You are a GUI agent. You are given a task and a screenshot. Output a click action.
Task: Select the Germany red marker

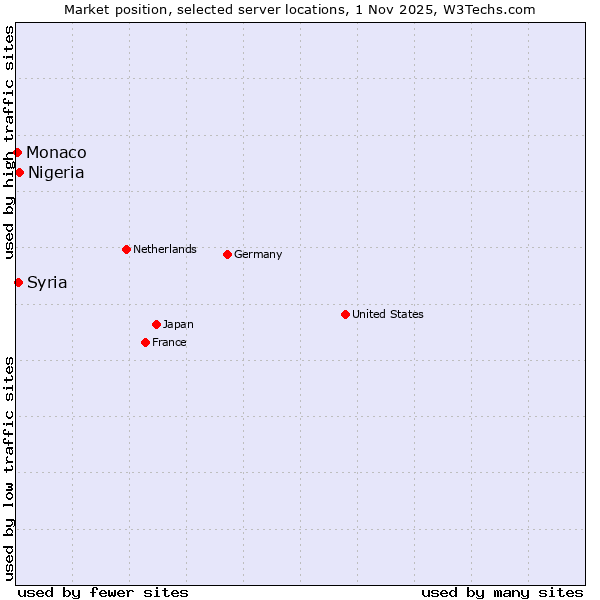[227, 254]
